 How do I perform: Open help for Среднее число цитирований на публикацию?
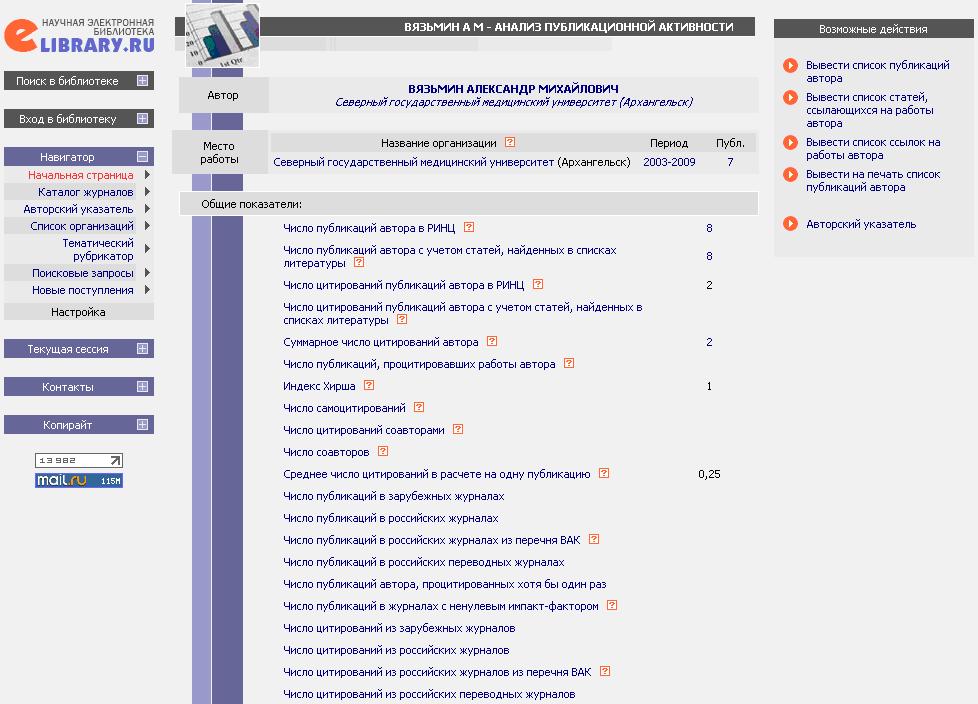coord(604,473)
